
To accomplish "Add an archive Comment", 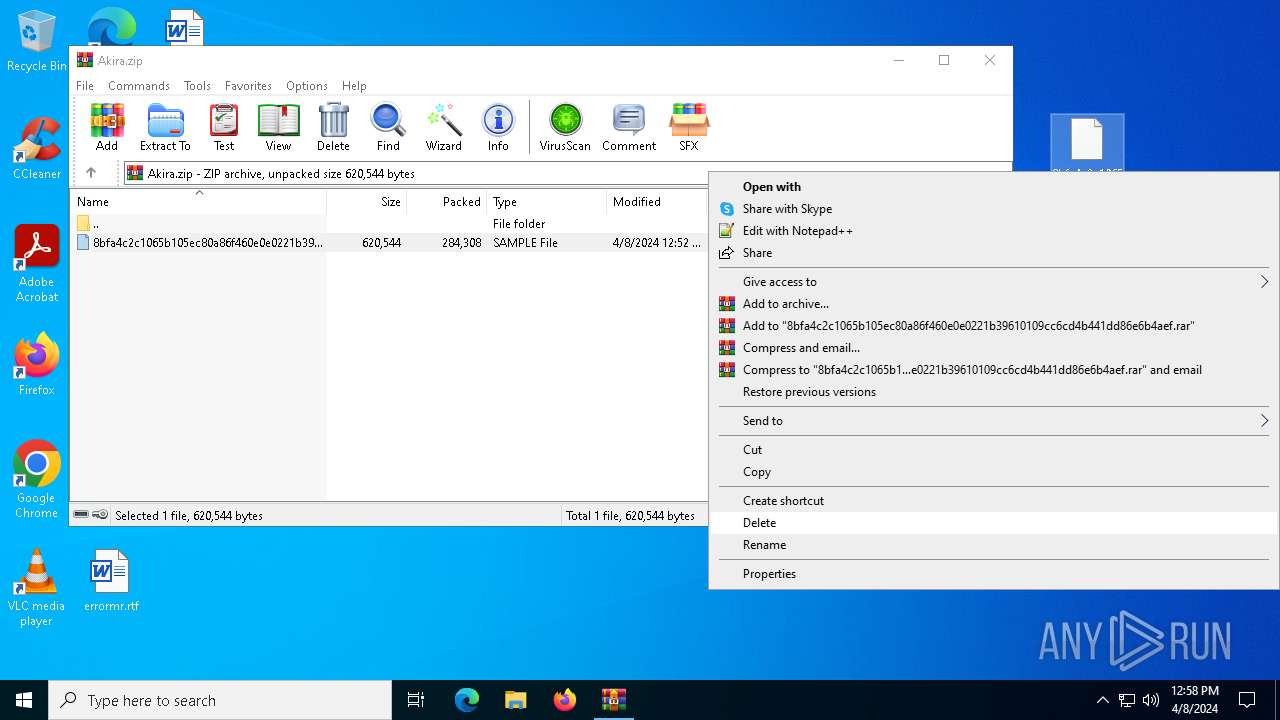I will point(629,127).
